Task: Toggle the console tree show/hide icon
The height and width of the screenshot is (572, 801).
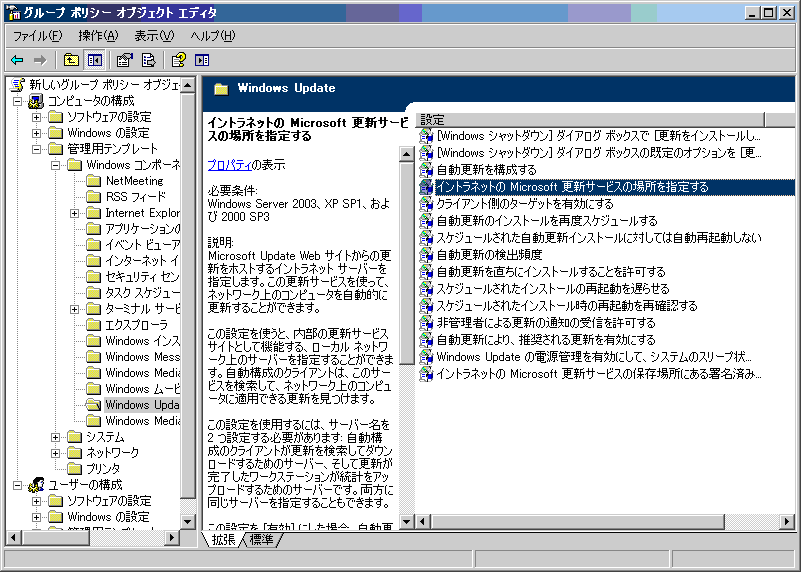Action: point(95,60)
